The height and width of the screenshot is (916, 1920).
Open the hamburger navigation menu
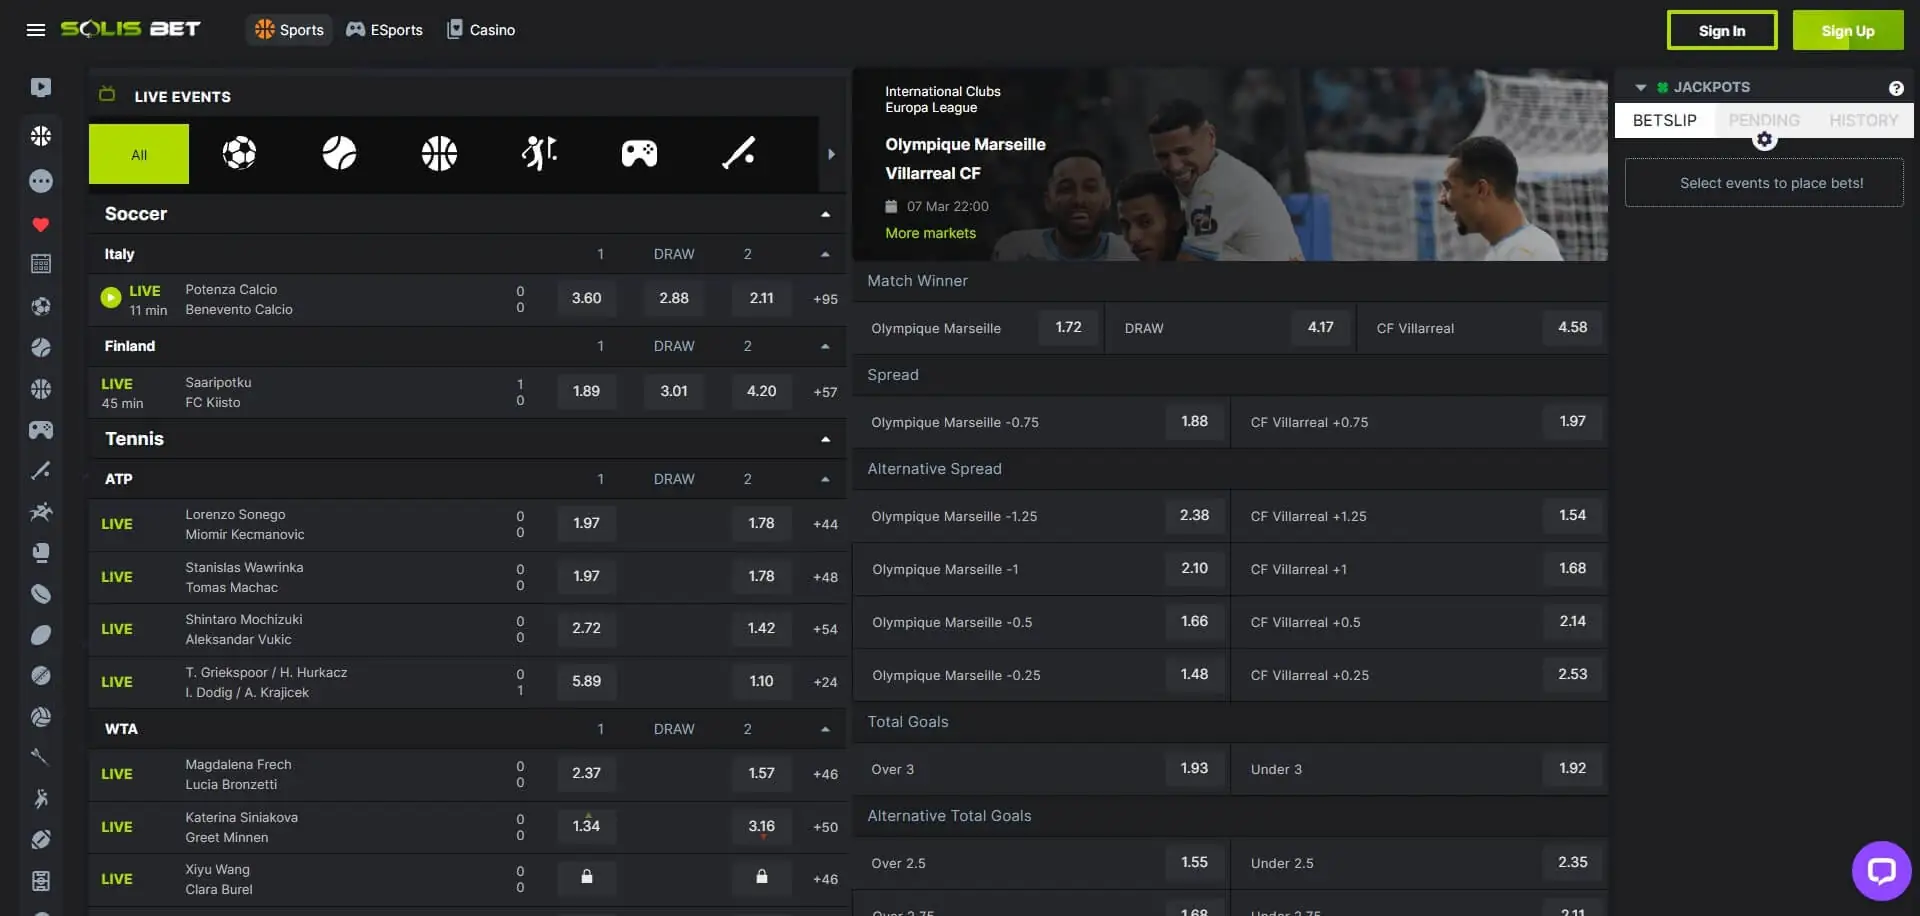point(36,30)
